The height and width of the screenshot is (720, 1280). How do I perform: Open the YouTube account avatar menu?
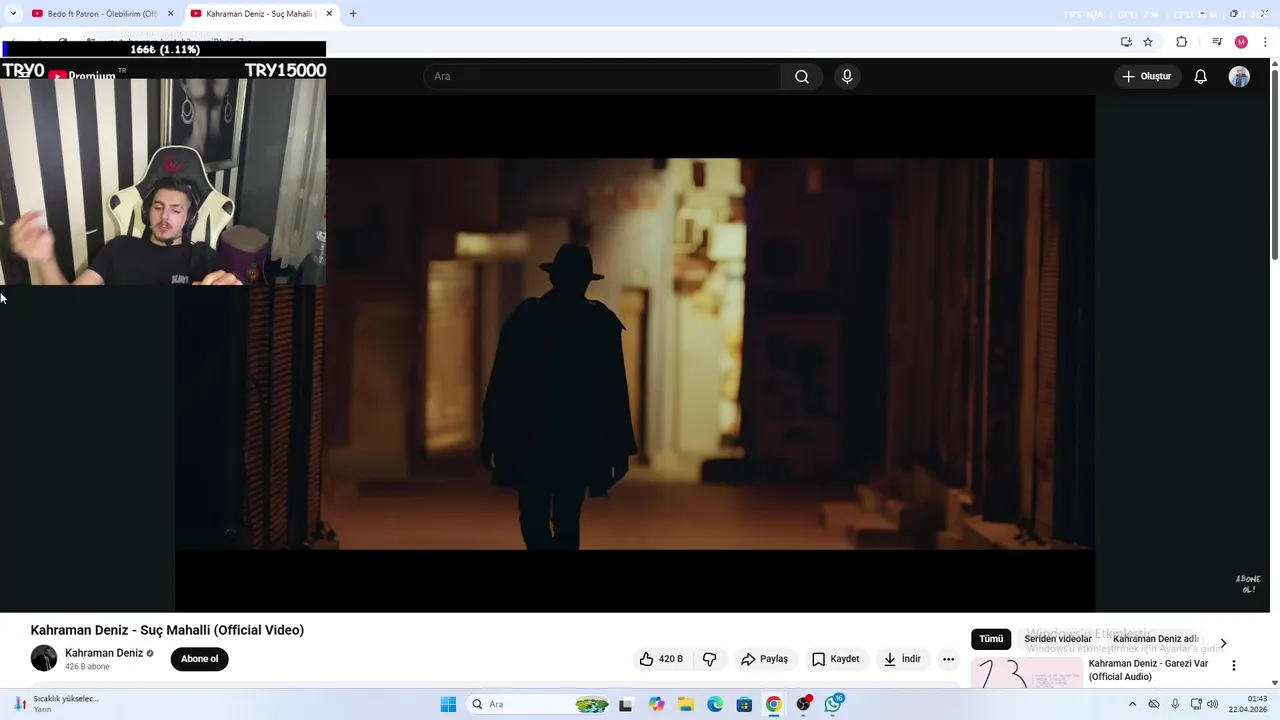click(1239, 77)
